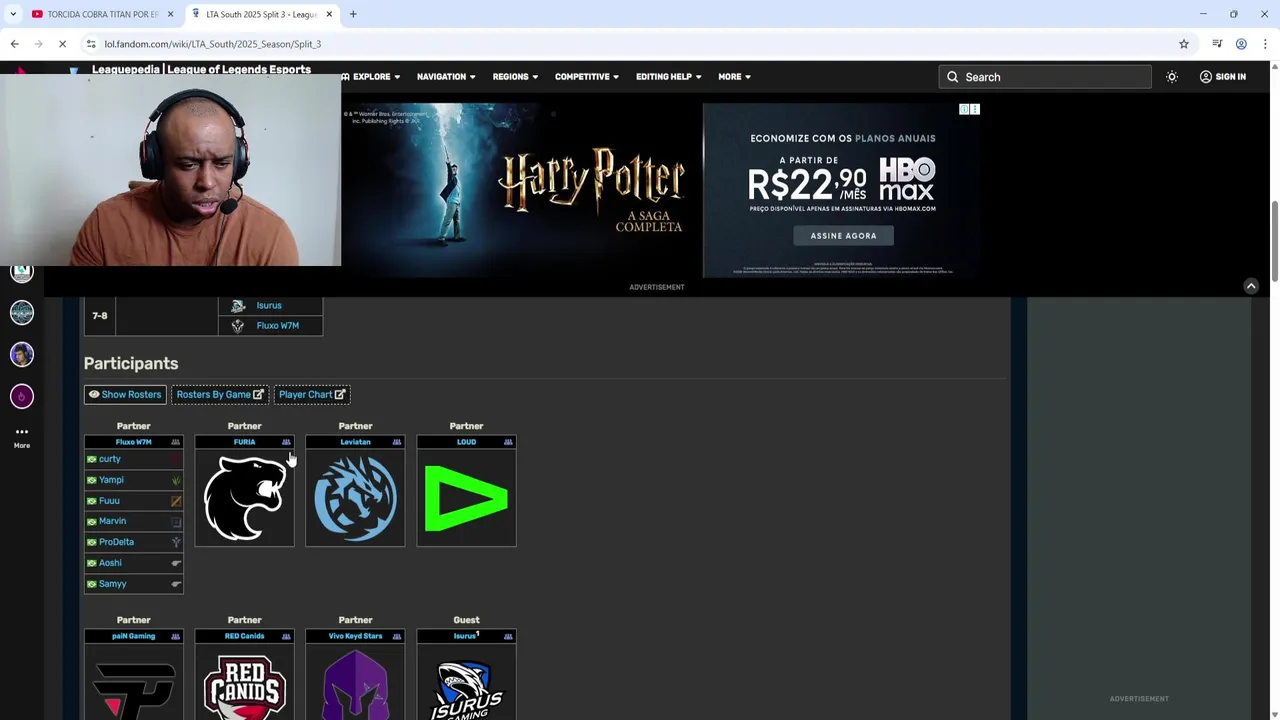The width and height of the screenshot is (1280, 720).
Task: Open the Leaguepedia title link
Action: (201, 69)
